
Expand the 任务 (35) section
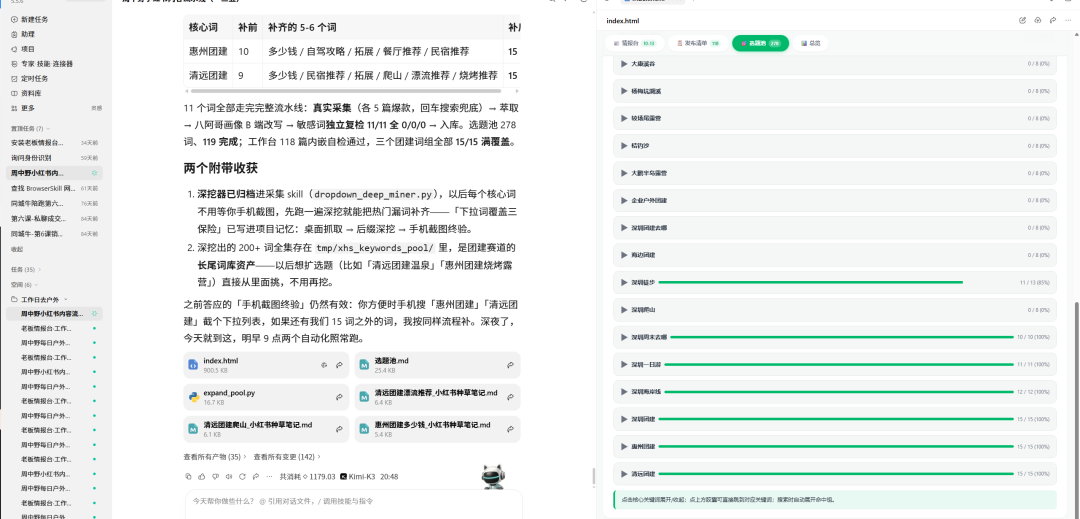click(x=26, y=269)
